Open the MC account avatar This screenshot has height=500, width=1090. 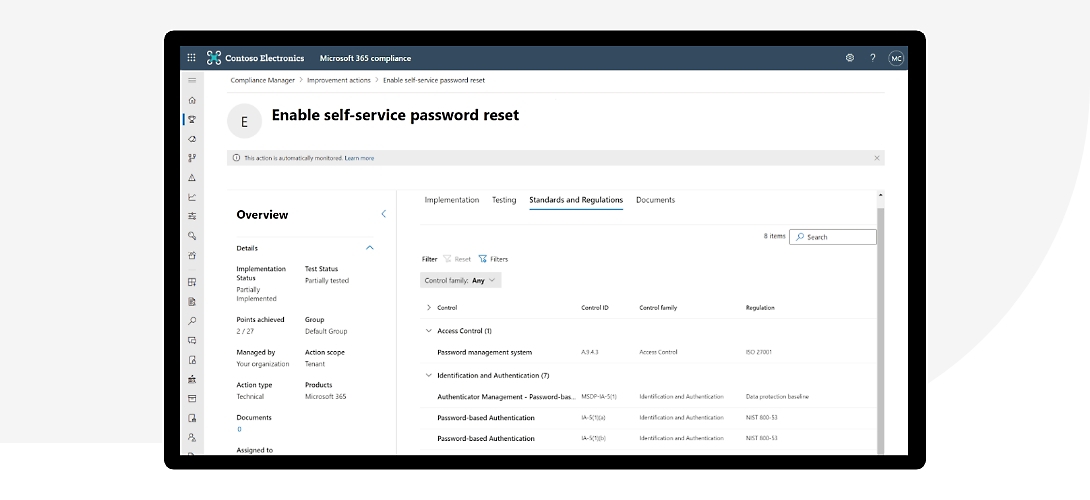[x=896, y=58]
